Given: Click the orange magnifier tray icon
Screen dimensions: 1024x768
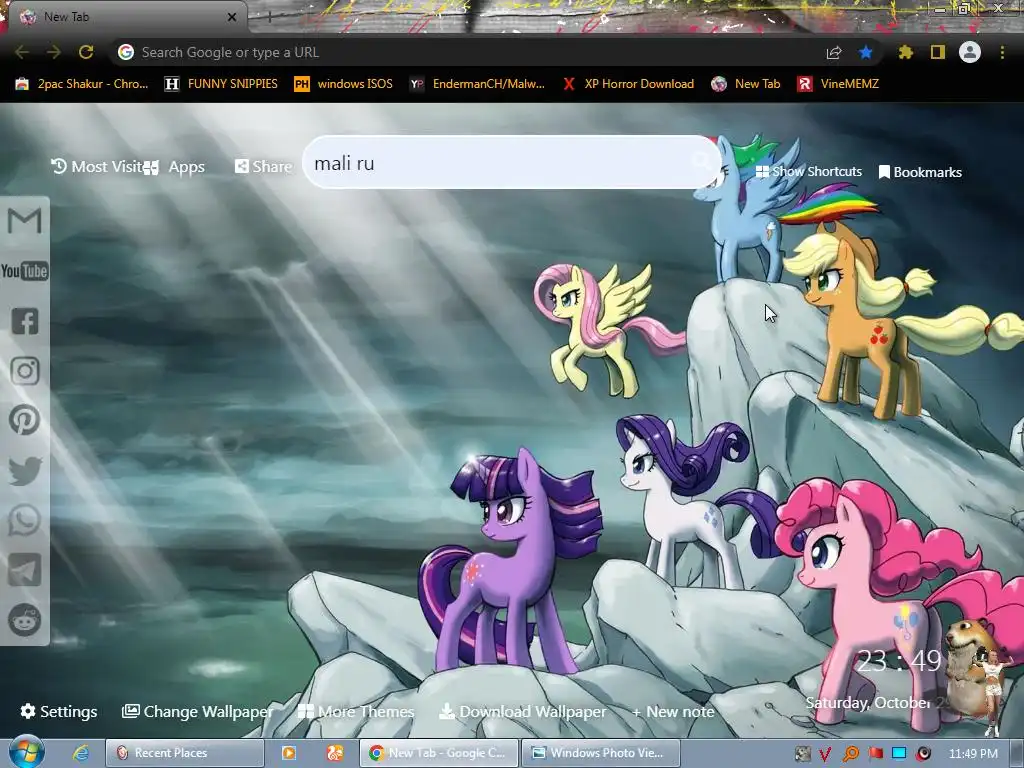Looking at the screenshot, I should [x=851, y=754].
